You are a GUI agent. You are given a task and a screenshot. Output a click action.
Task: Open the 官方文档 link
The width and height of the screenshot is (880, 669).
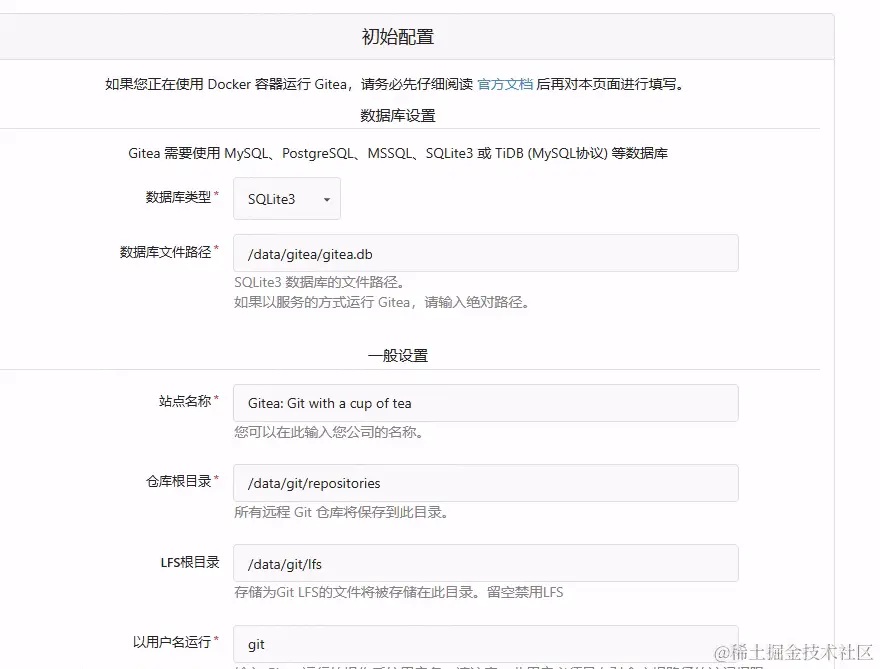coord(505,84)
